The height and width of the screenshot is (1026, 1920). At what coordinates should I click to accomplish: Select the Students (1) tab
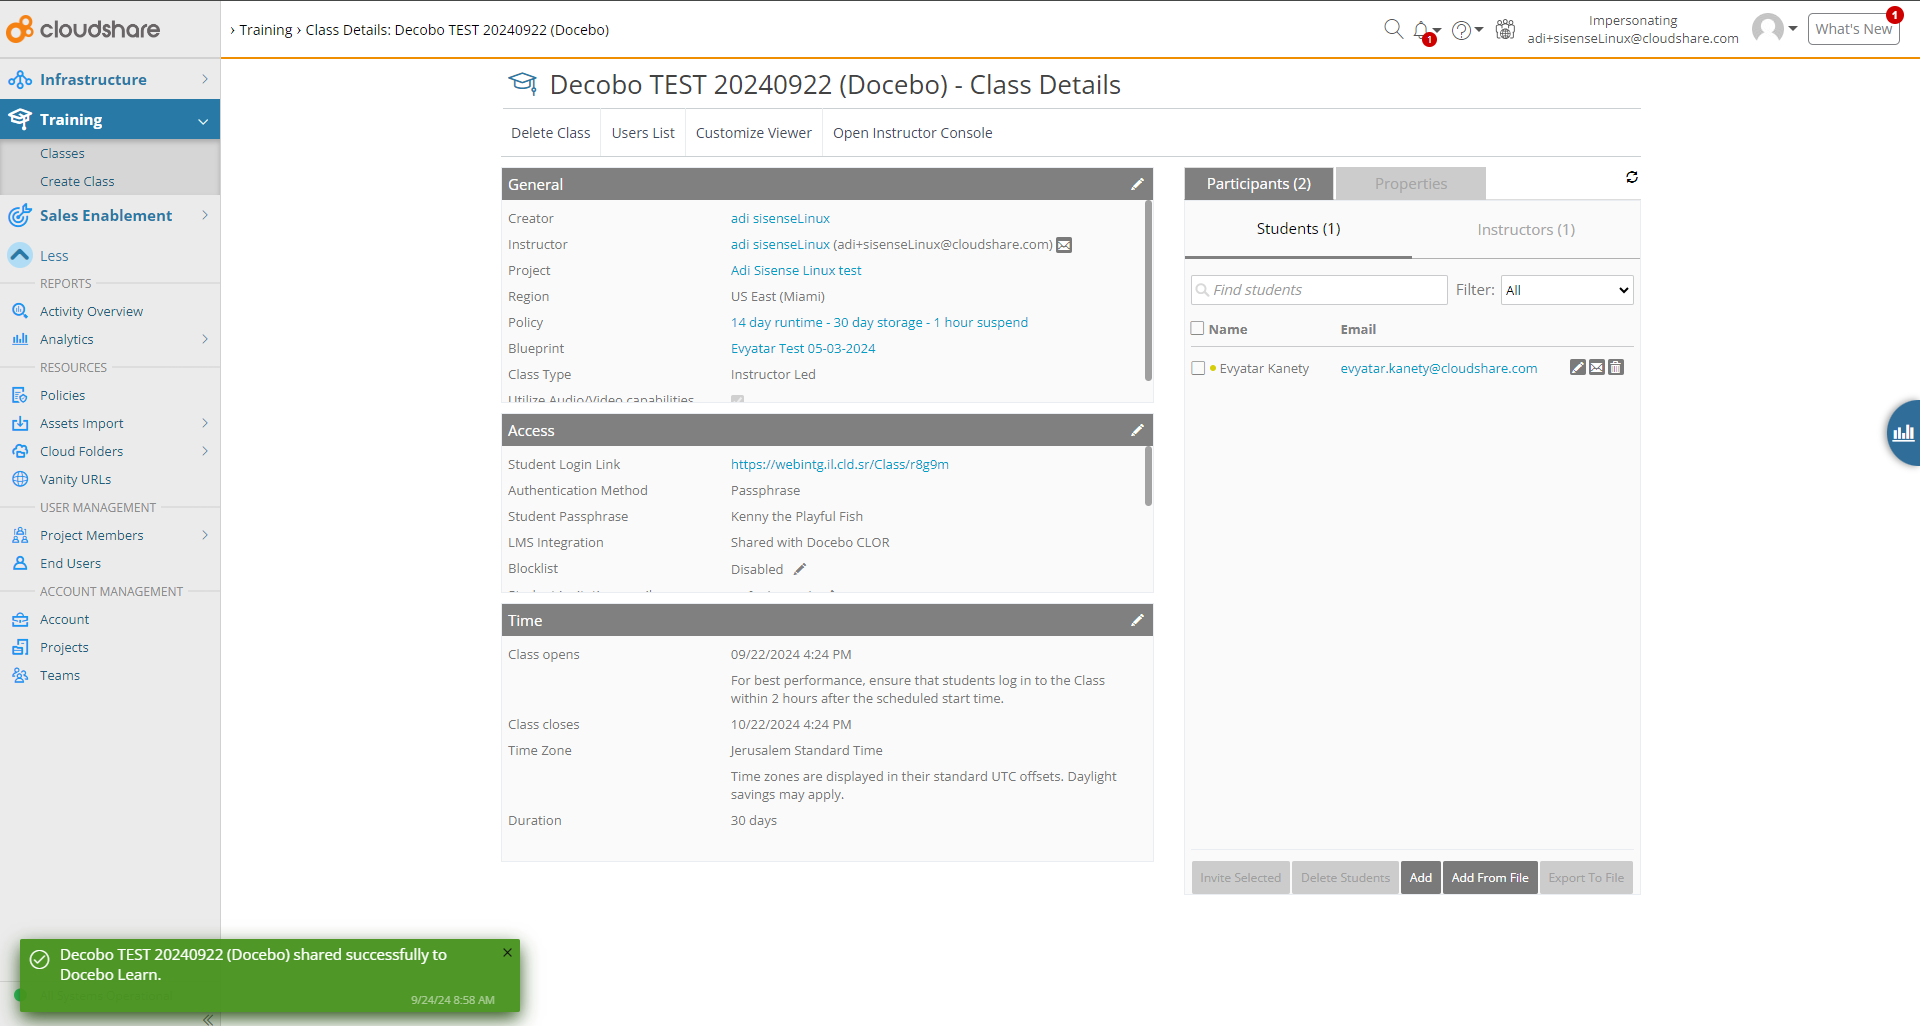click(1298, 229)
